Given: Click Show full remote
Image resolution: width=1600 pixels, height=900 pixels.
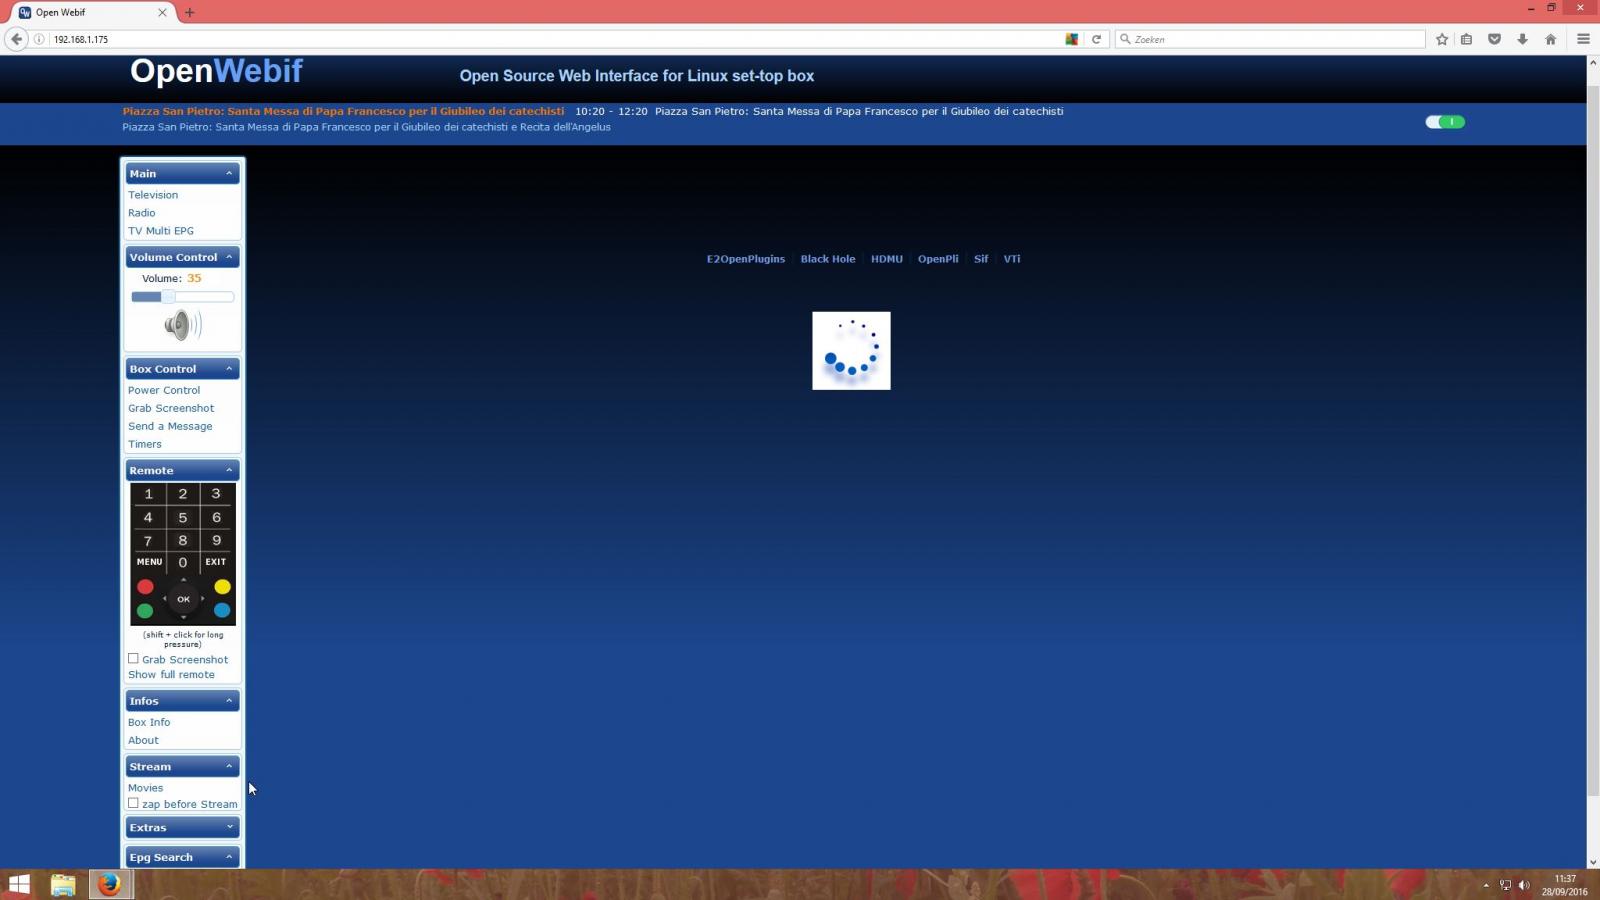Looking at the screenshot, I should 171,675.
